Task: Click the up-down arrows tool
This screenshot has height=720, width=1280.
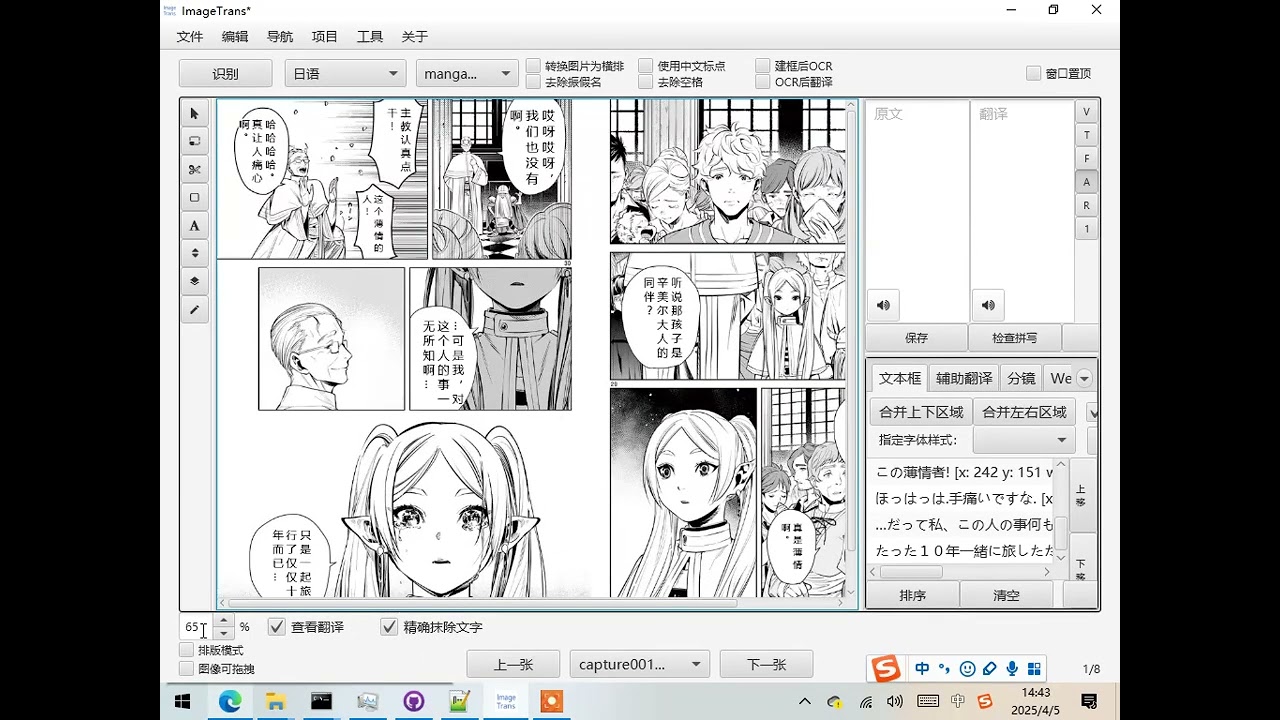Action: 194,254
